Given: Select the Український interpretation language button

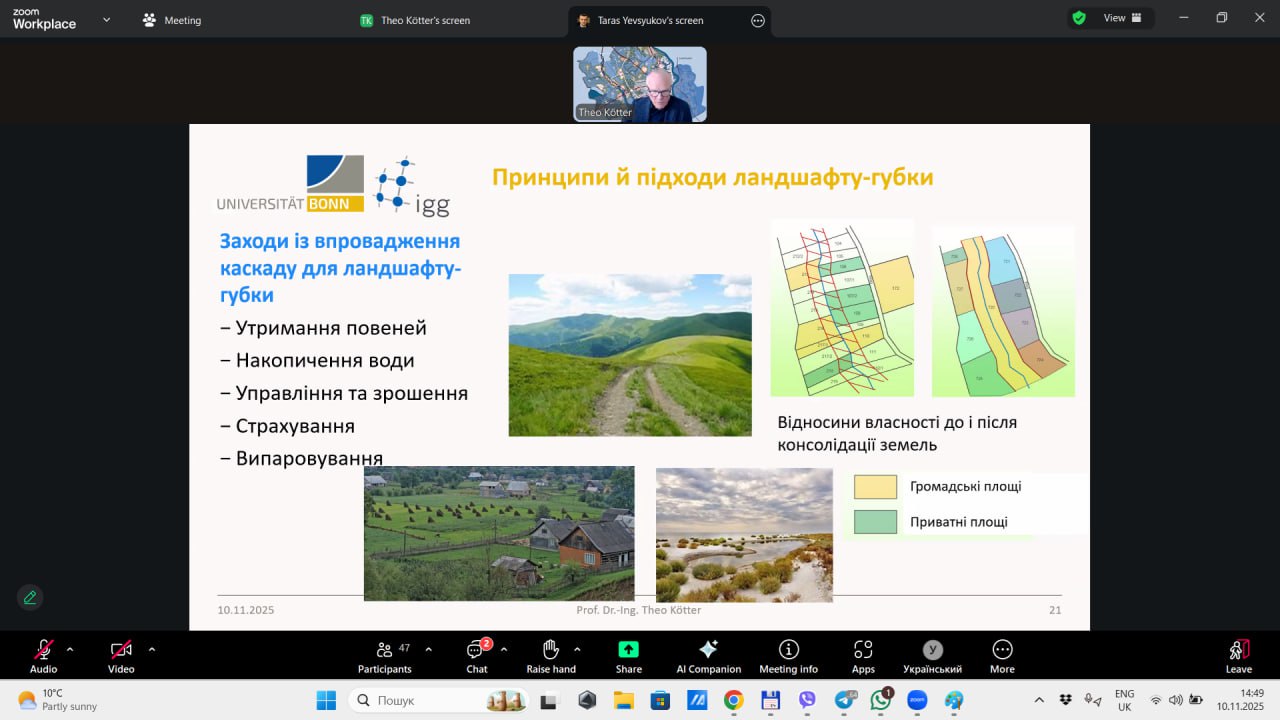Looking at the screenshot, I should pos(932,655).
